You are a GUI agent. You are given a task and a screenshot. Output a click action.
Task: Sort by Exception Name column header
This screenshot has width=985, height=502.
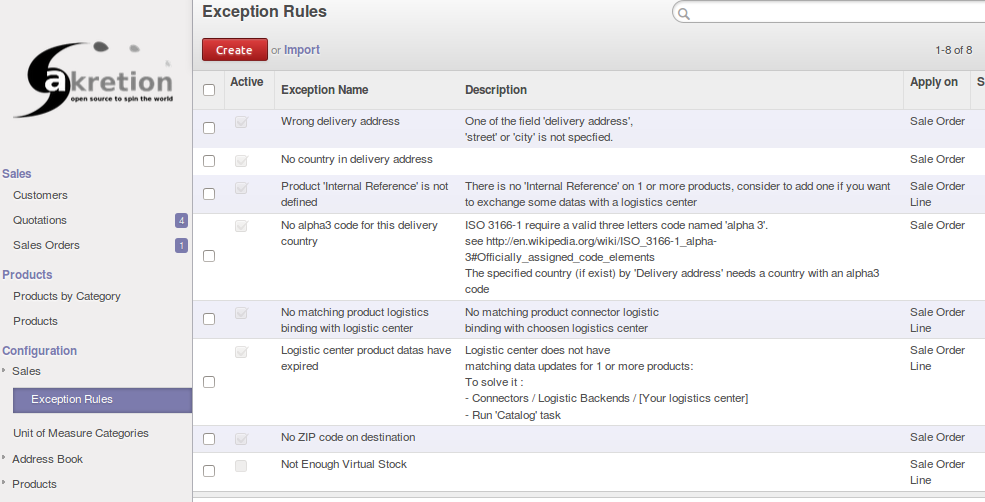pos(325,90)
